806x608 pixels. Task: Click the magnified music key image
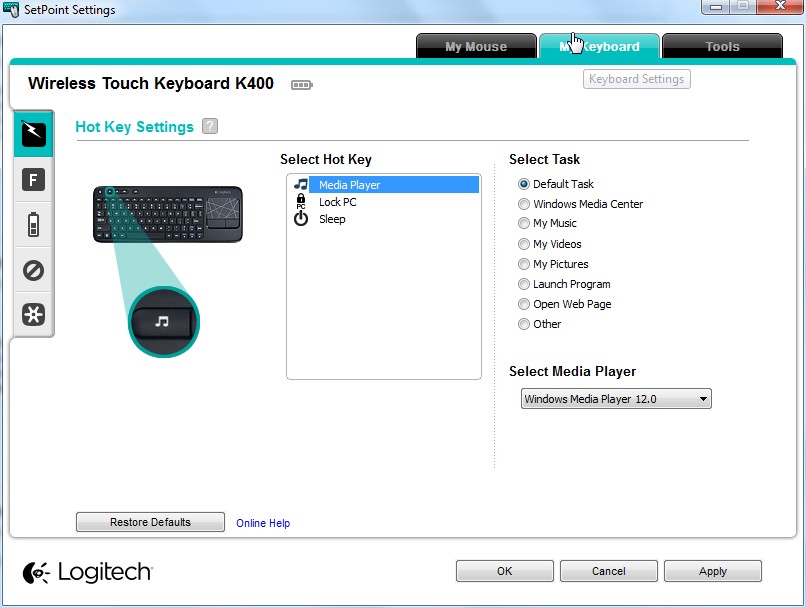(x=163, y=322)
